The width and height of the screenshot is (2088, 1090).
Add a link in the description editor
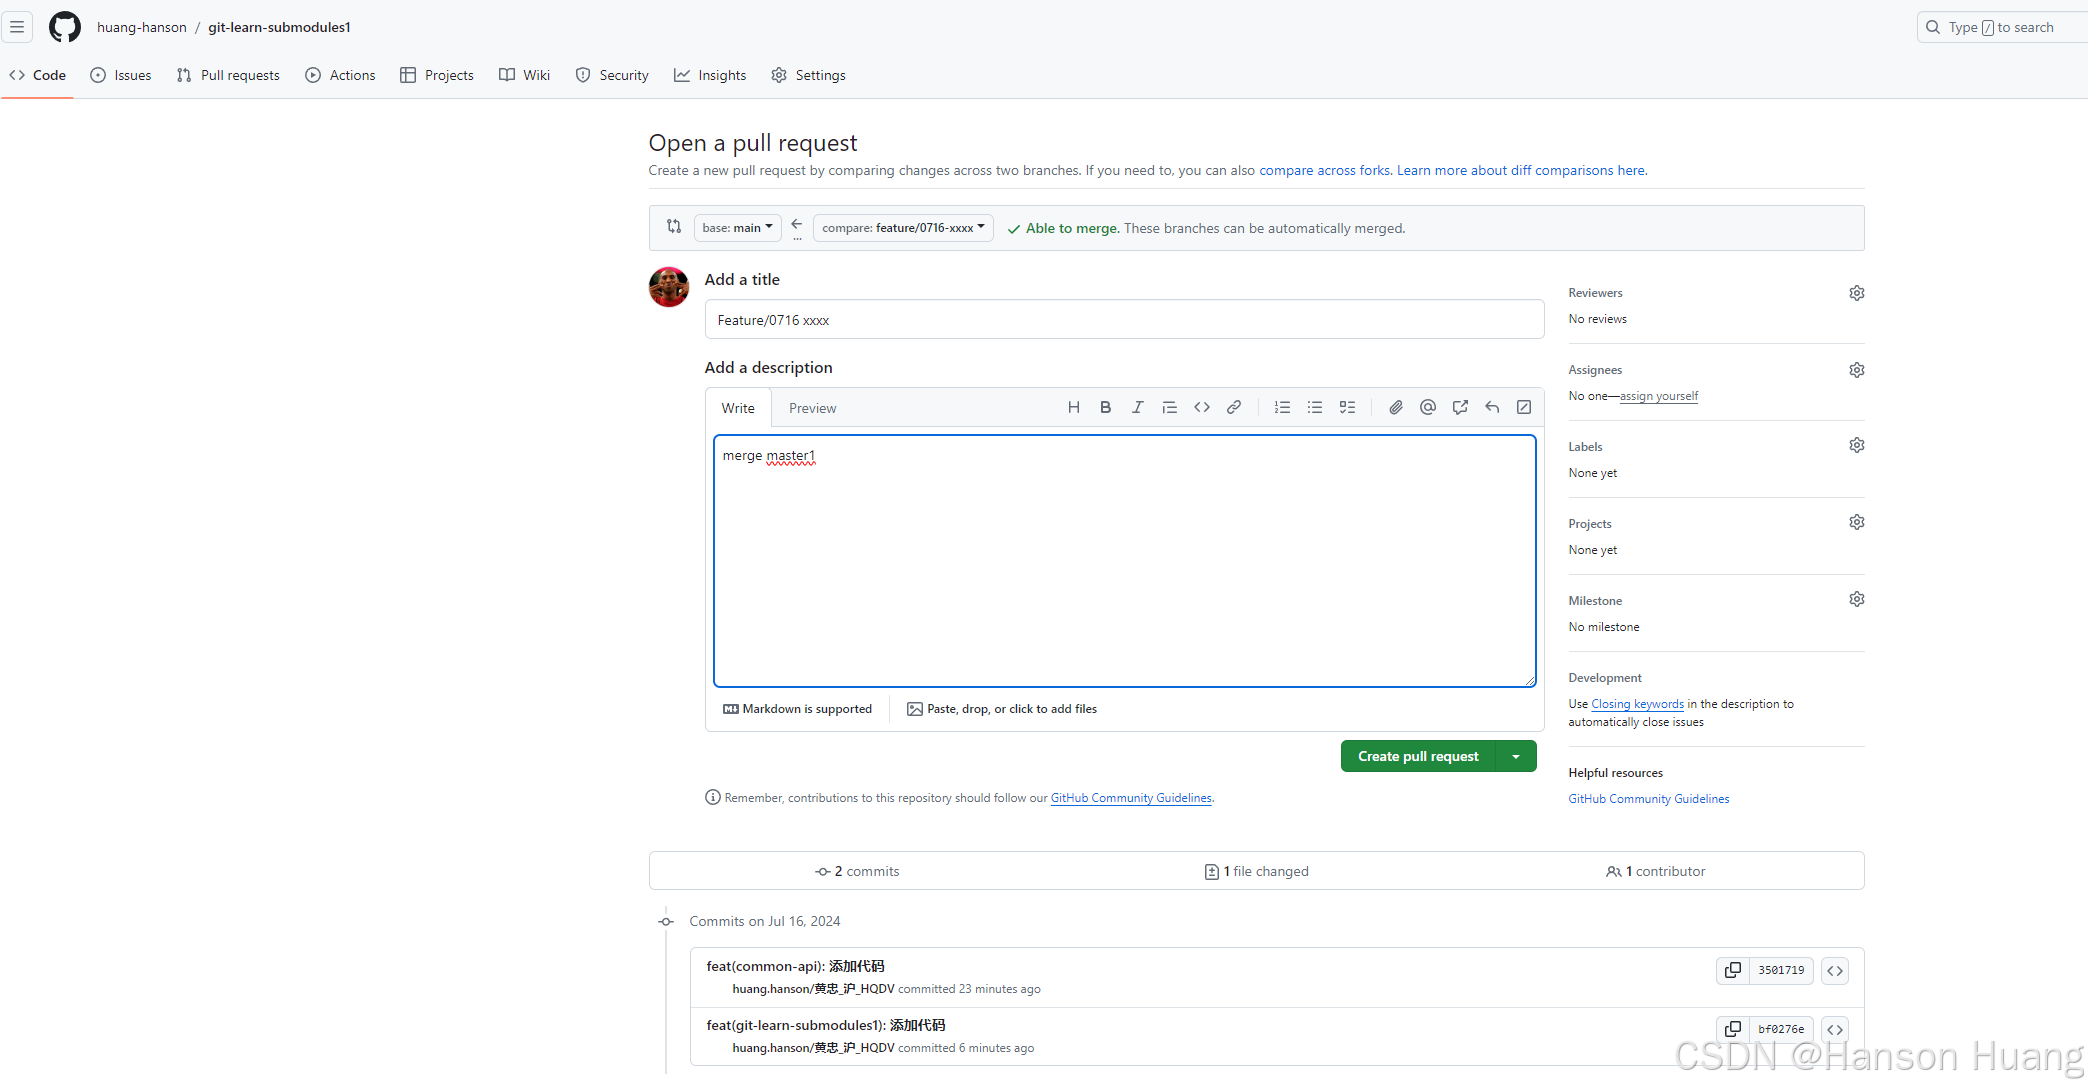pos(1234,407)
